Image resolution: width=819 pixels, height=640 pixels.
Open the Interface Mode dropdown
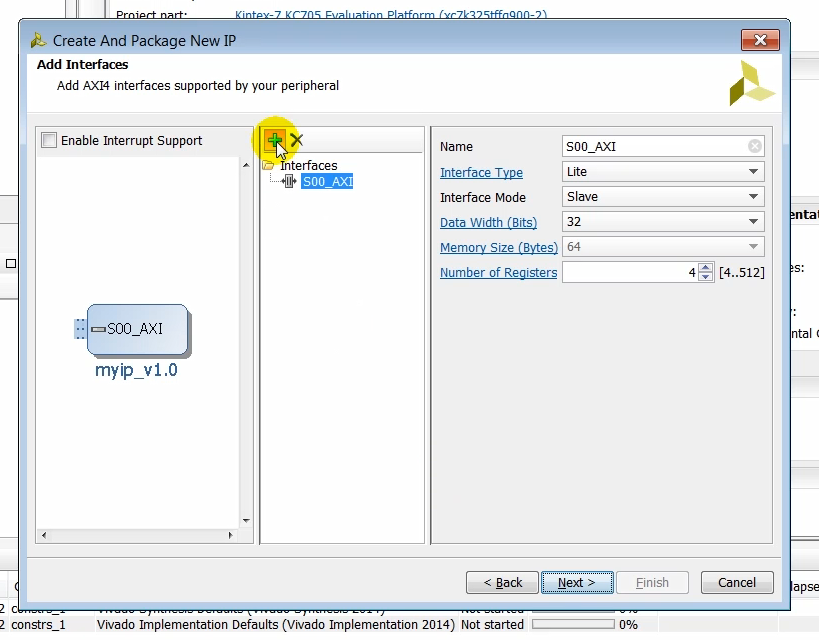coord(755,197)
